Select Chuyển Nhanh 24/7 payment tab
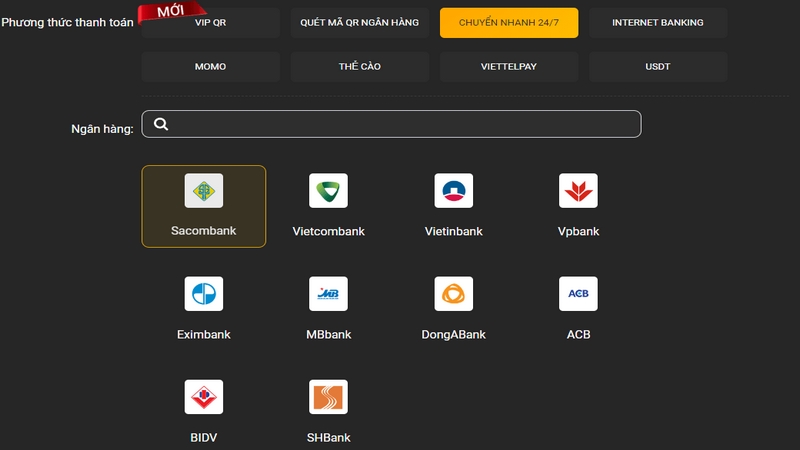 (x=509, y=22)
